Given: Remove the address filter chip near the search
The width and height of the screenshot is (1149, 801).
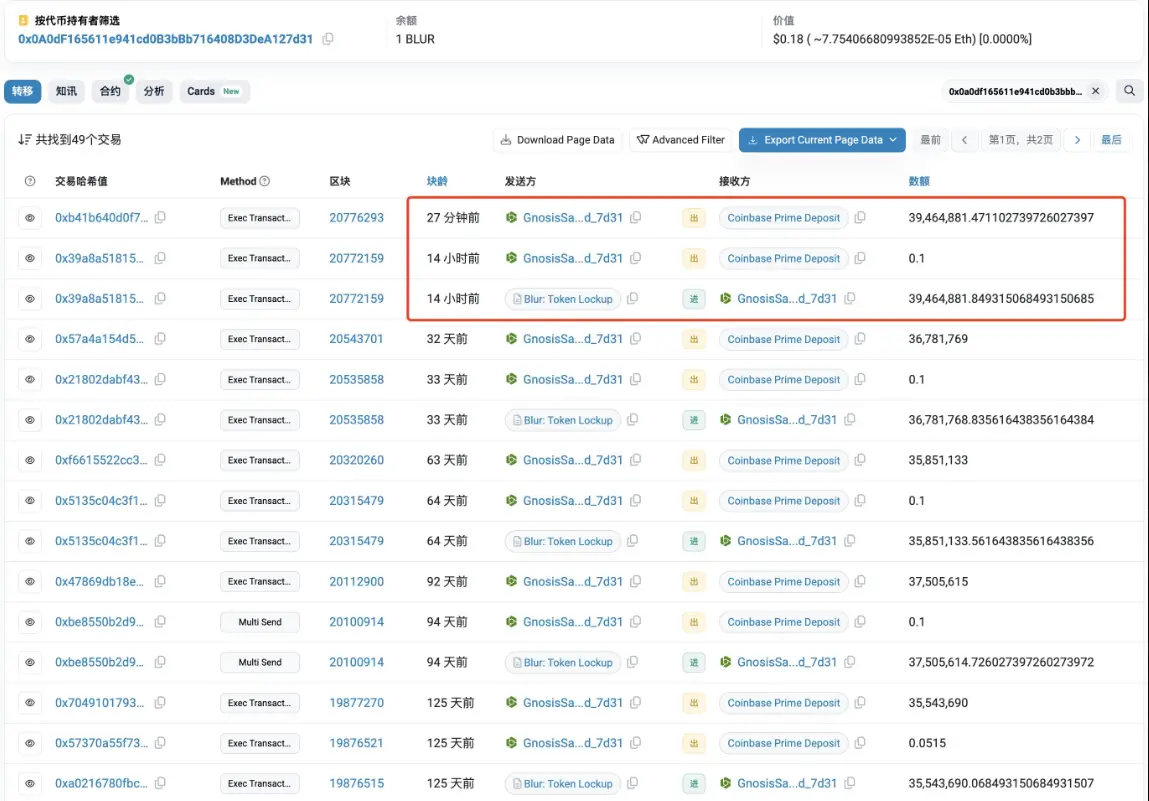Looking at the screenshot, I should (1095, 90).
